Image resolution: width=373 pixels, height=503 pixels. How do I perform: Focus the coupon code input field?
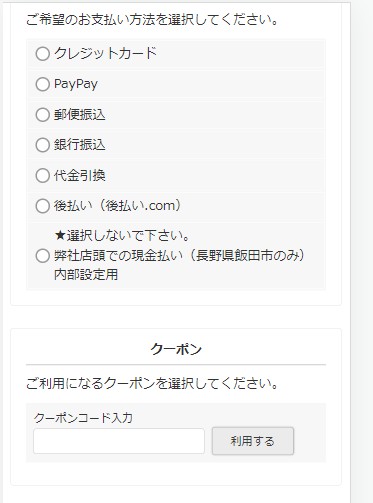point(119,441)
